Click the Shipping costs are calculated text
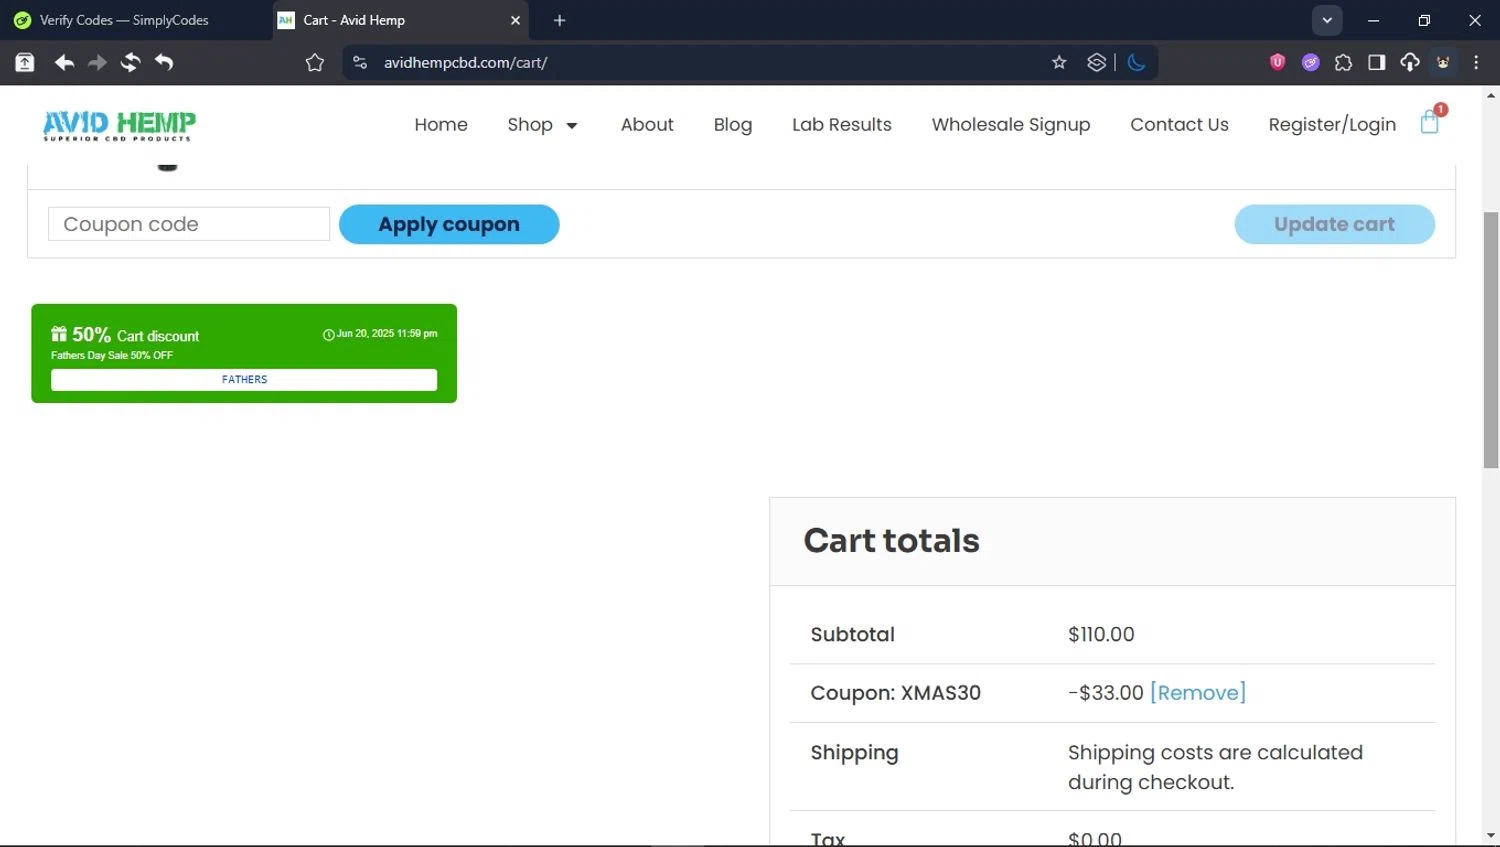The image size is (1500, 847). pyautogui.click(x=1215, y=767)
